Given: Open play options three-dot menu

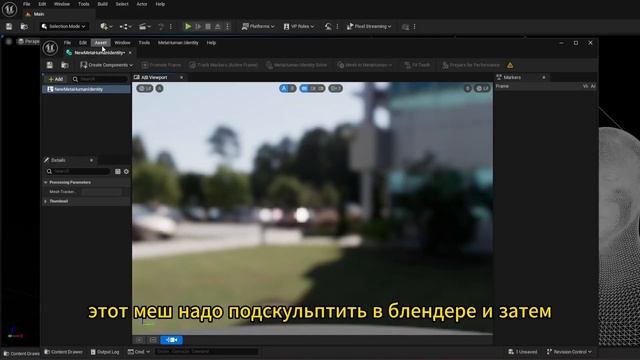Looking at the screenshot, I should click(228, 27).
